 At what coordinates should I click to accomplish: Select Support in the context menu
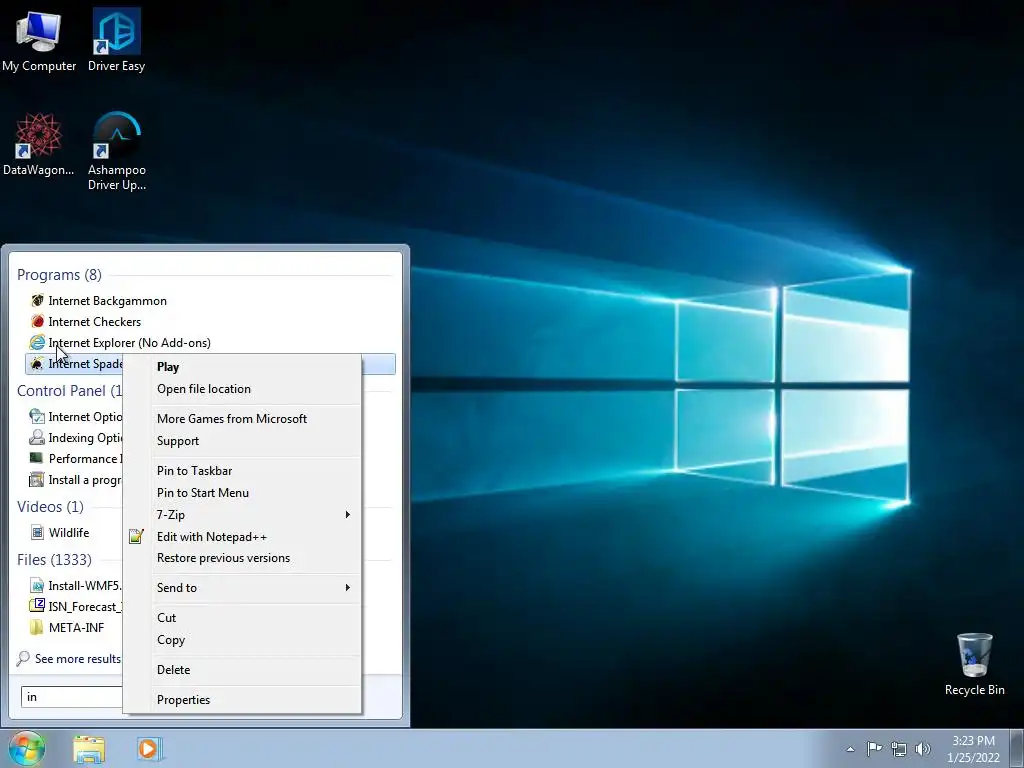[242, 441]
